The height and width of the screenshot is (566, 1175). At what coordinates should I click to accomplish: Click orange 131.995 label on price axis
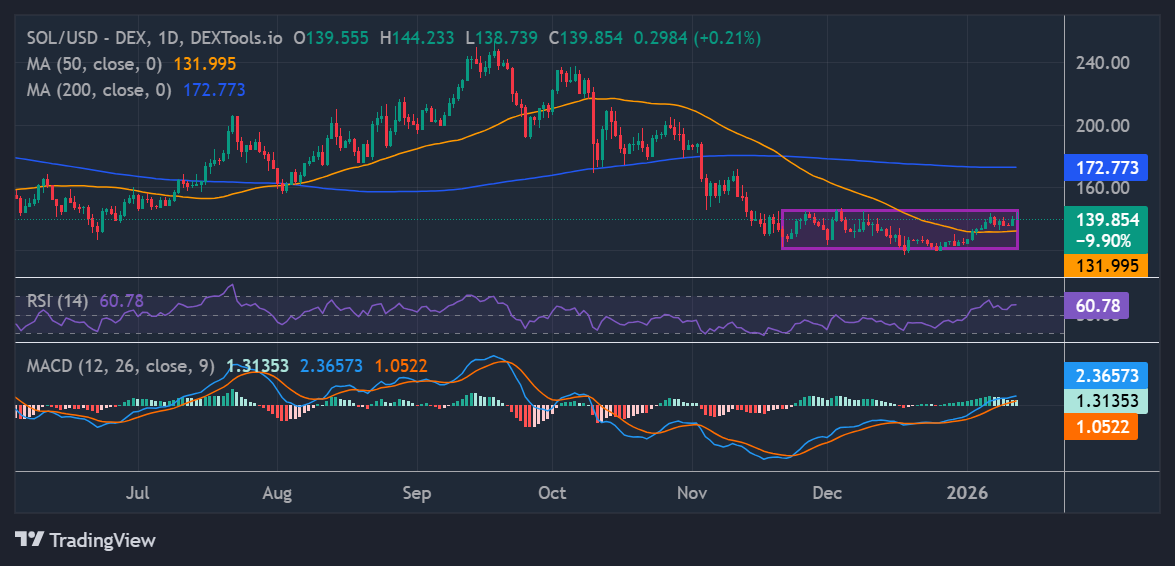click(x=1104, y=265)
